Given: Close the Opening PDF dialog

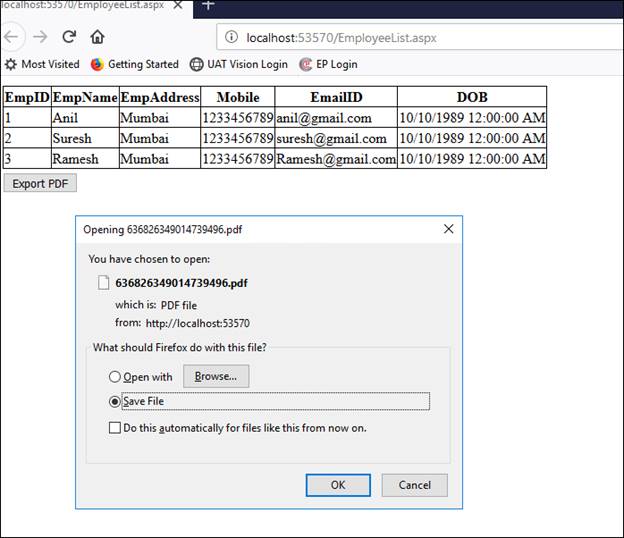Looking at the screenshot, I should [448, 229].
